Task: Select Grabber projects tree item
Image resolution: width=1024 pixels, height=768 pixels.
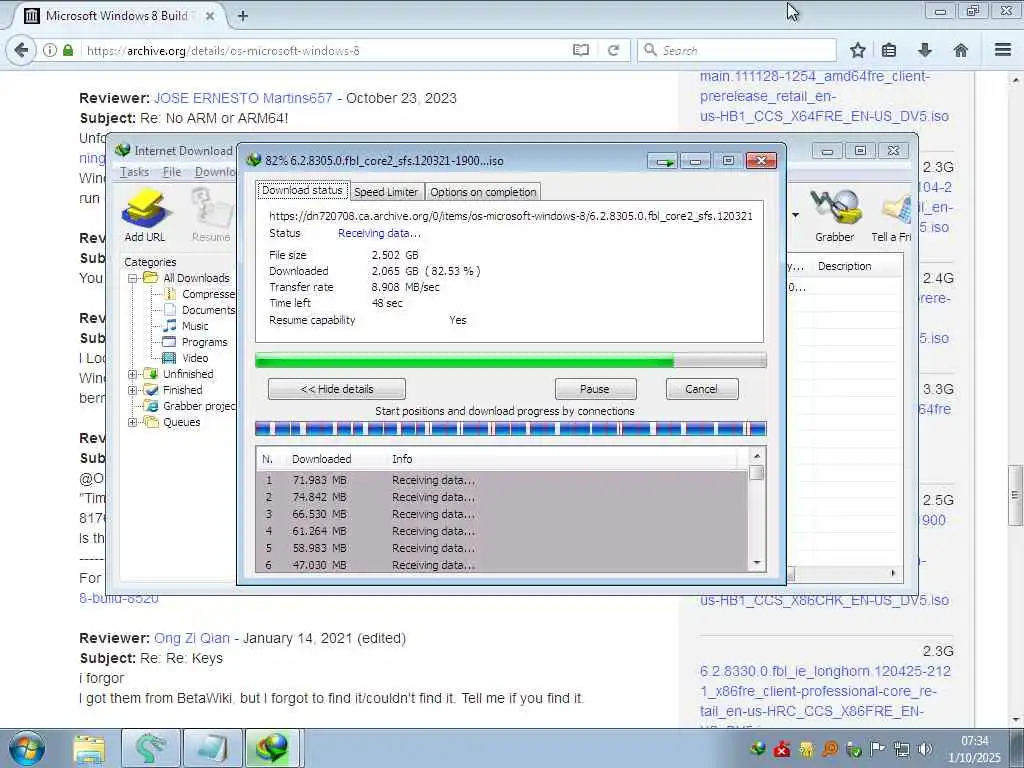Action: point(190,406)
